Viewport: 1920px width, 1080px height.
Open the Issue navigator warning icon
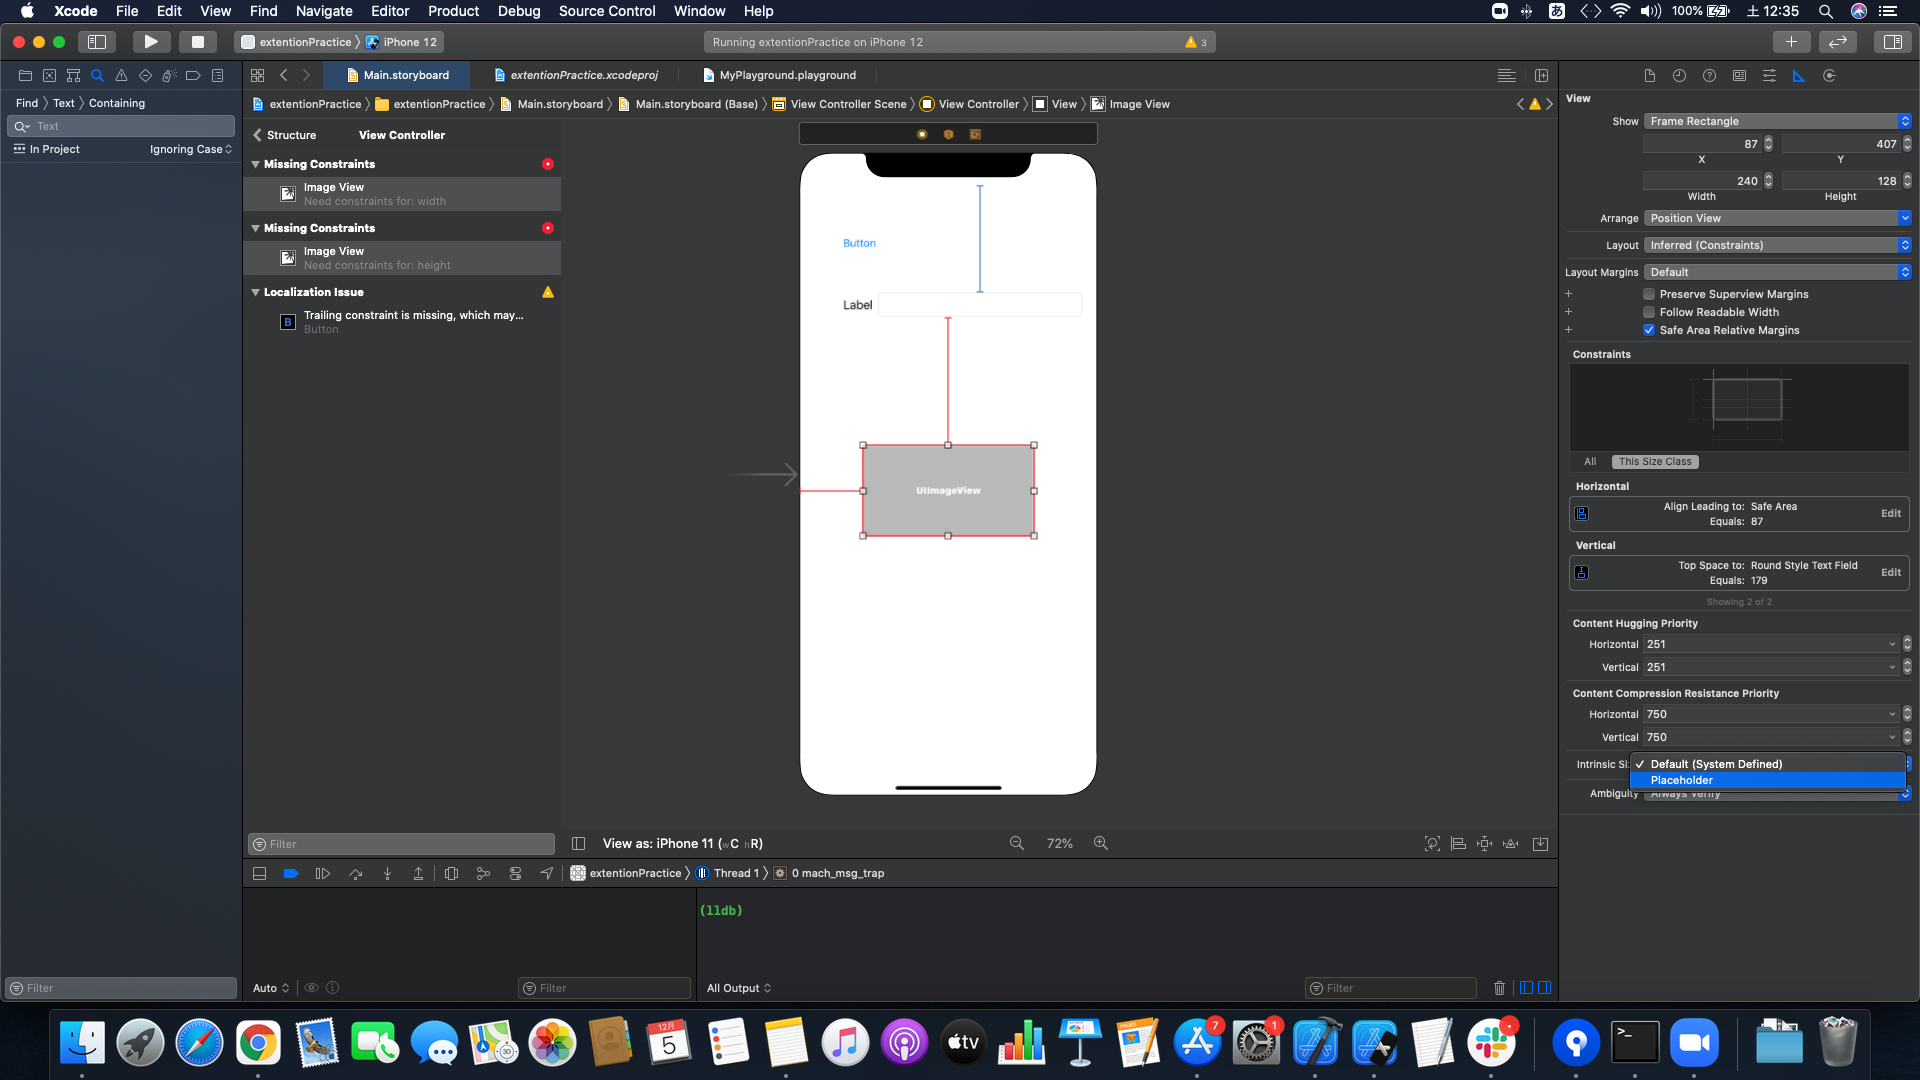[x=121, y=76]
